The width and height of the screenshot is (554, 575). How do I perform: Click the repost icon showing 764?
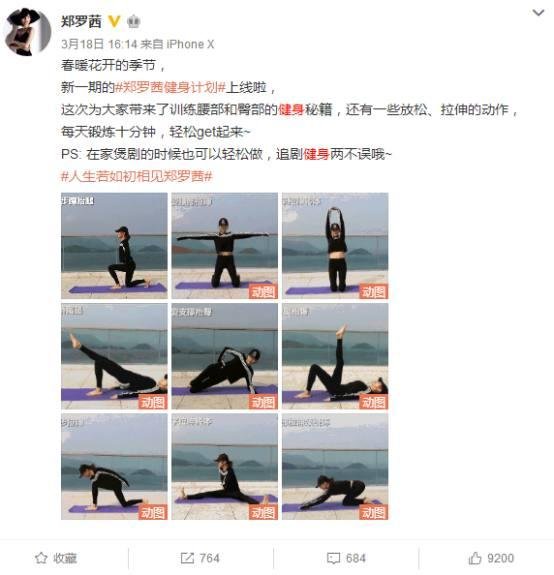tap(187, 558)
